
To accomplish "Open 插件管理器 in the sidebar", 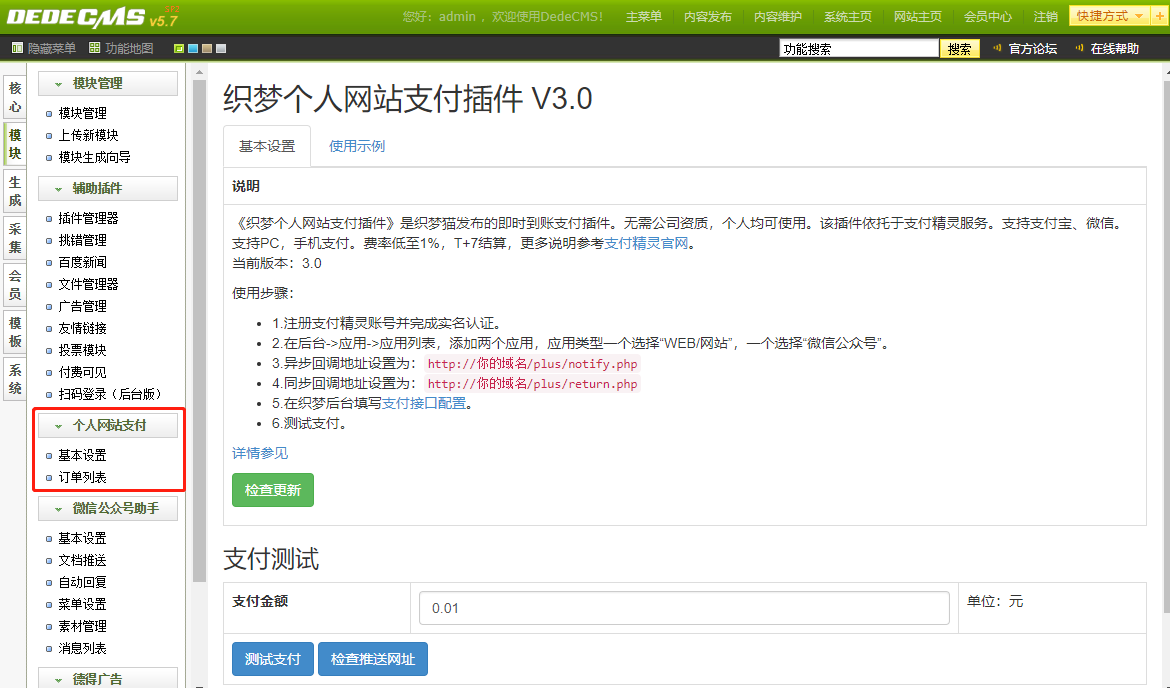I will click(x=89, y=219).
